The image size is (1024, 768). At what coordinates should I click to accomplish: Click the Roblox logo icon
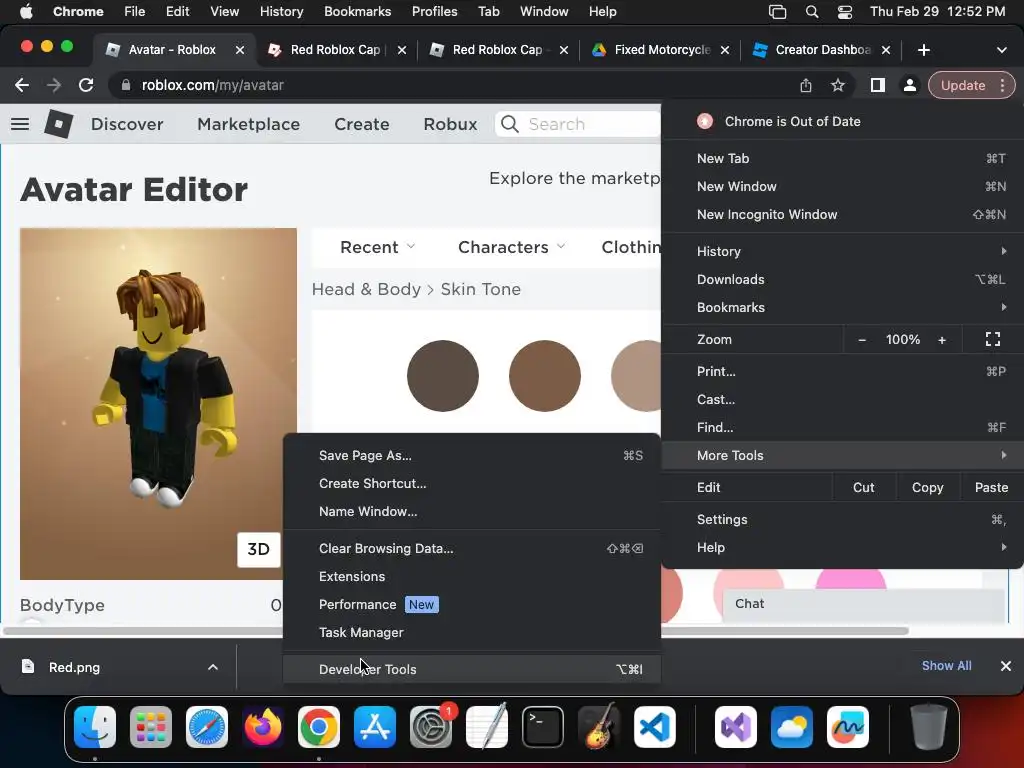pos(59,123)
